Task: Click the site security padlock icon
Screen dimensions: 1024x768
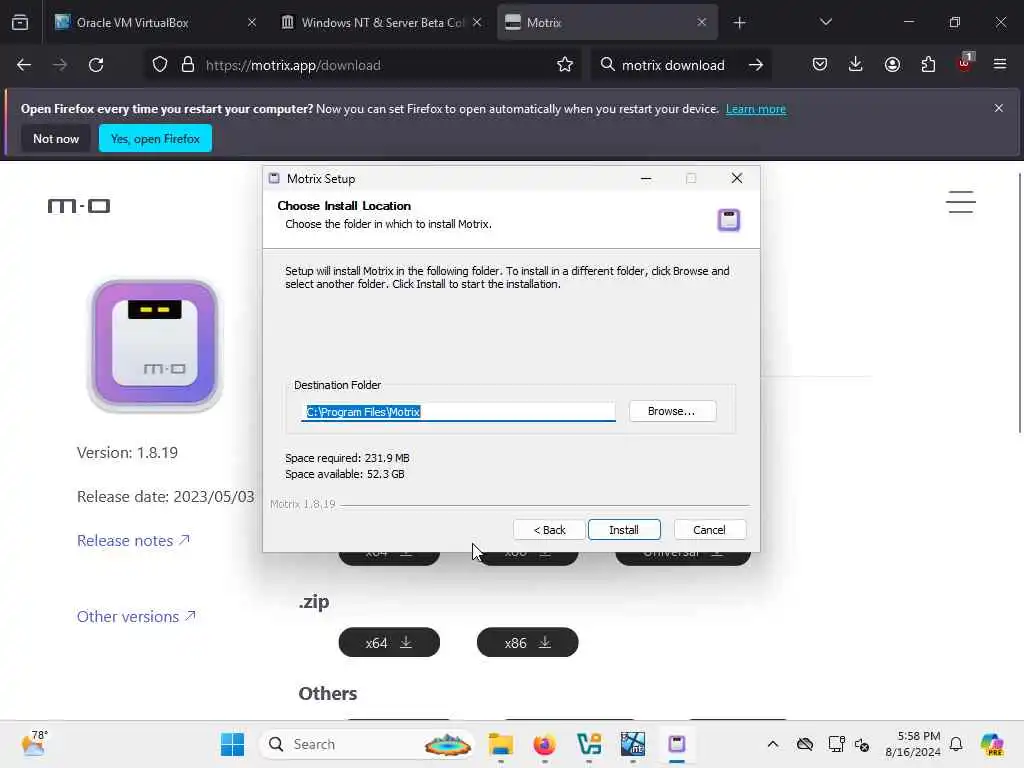Action: 188,65
